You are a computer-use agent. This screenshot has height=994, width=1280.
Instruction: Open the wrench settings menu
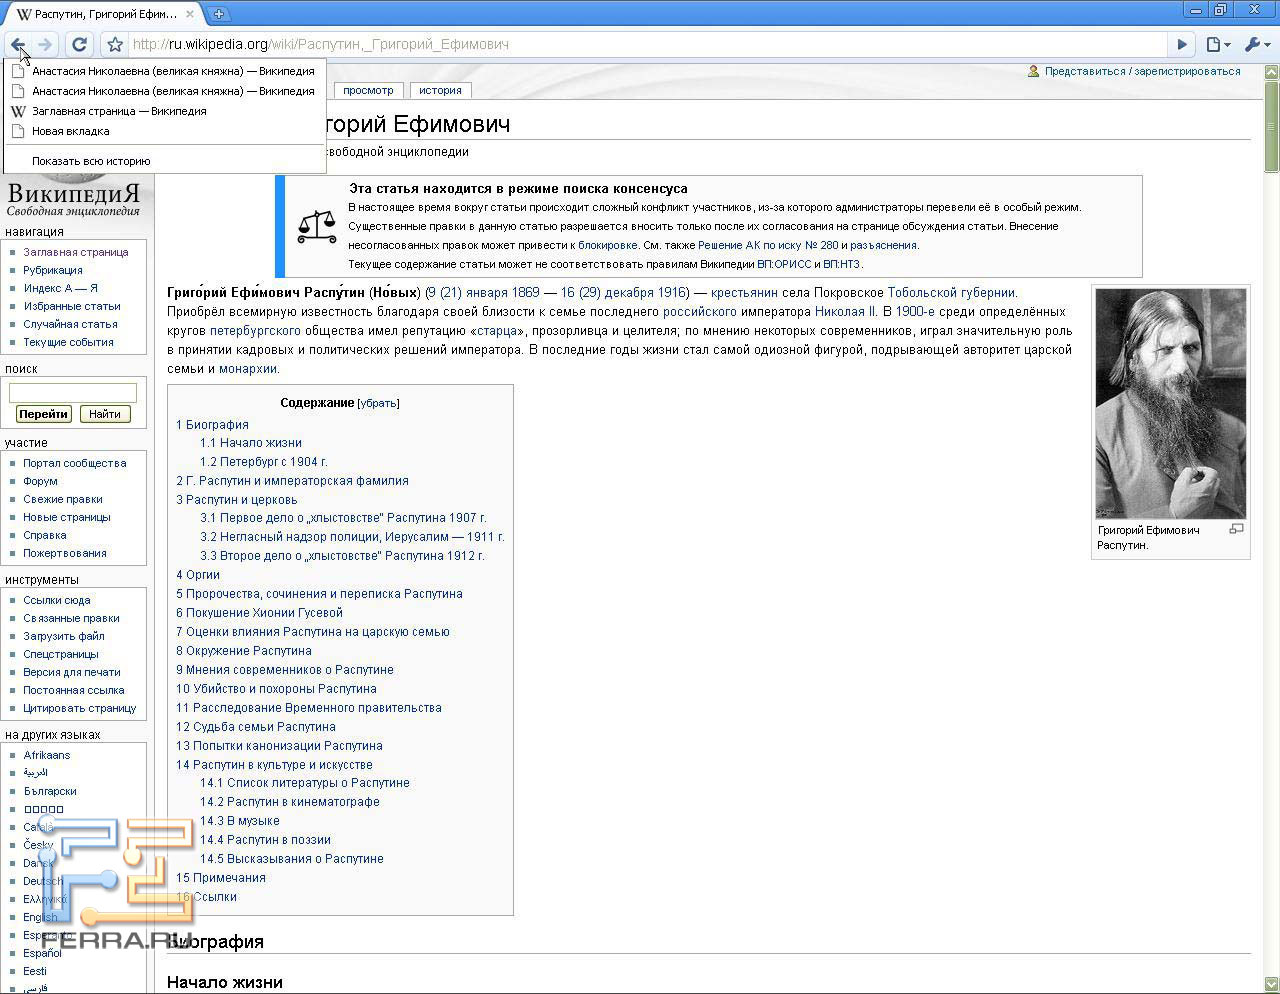pos(1257,44)
